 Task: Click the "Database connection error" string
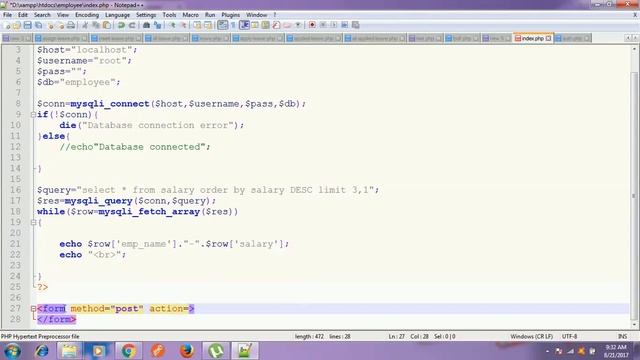(158, 125)
